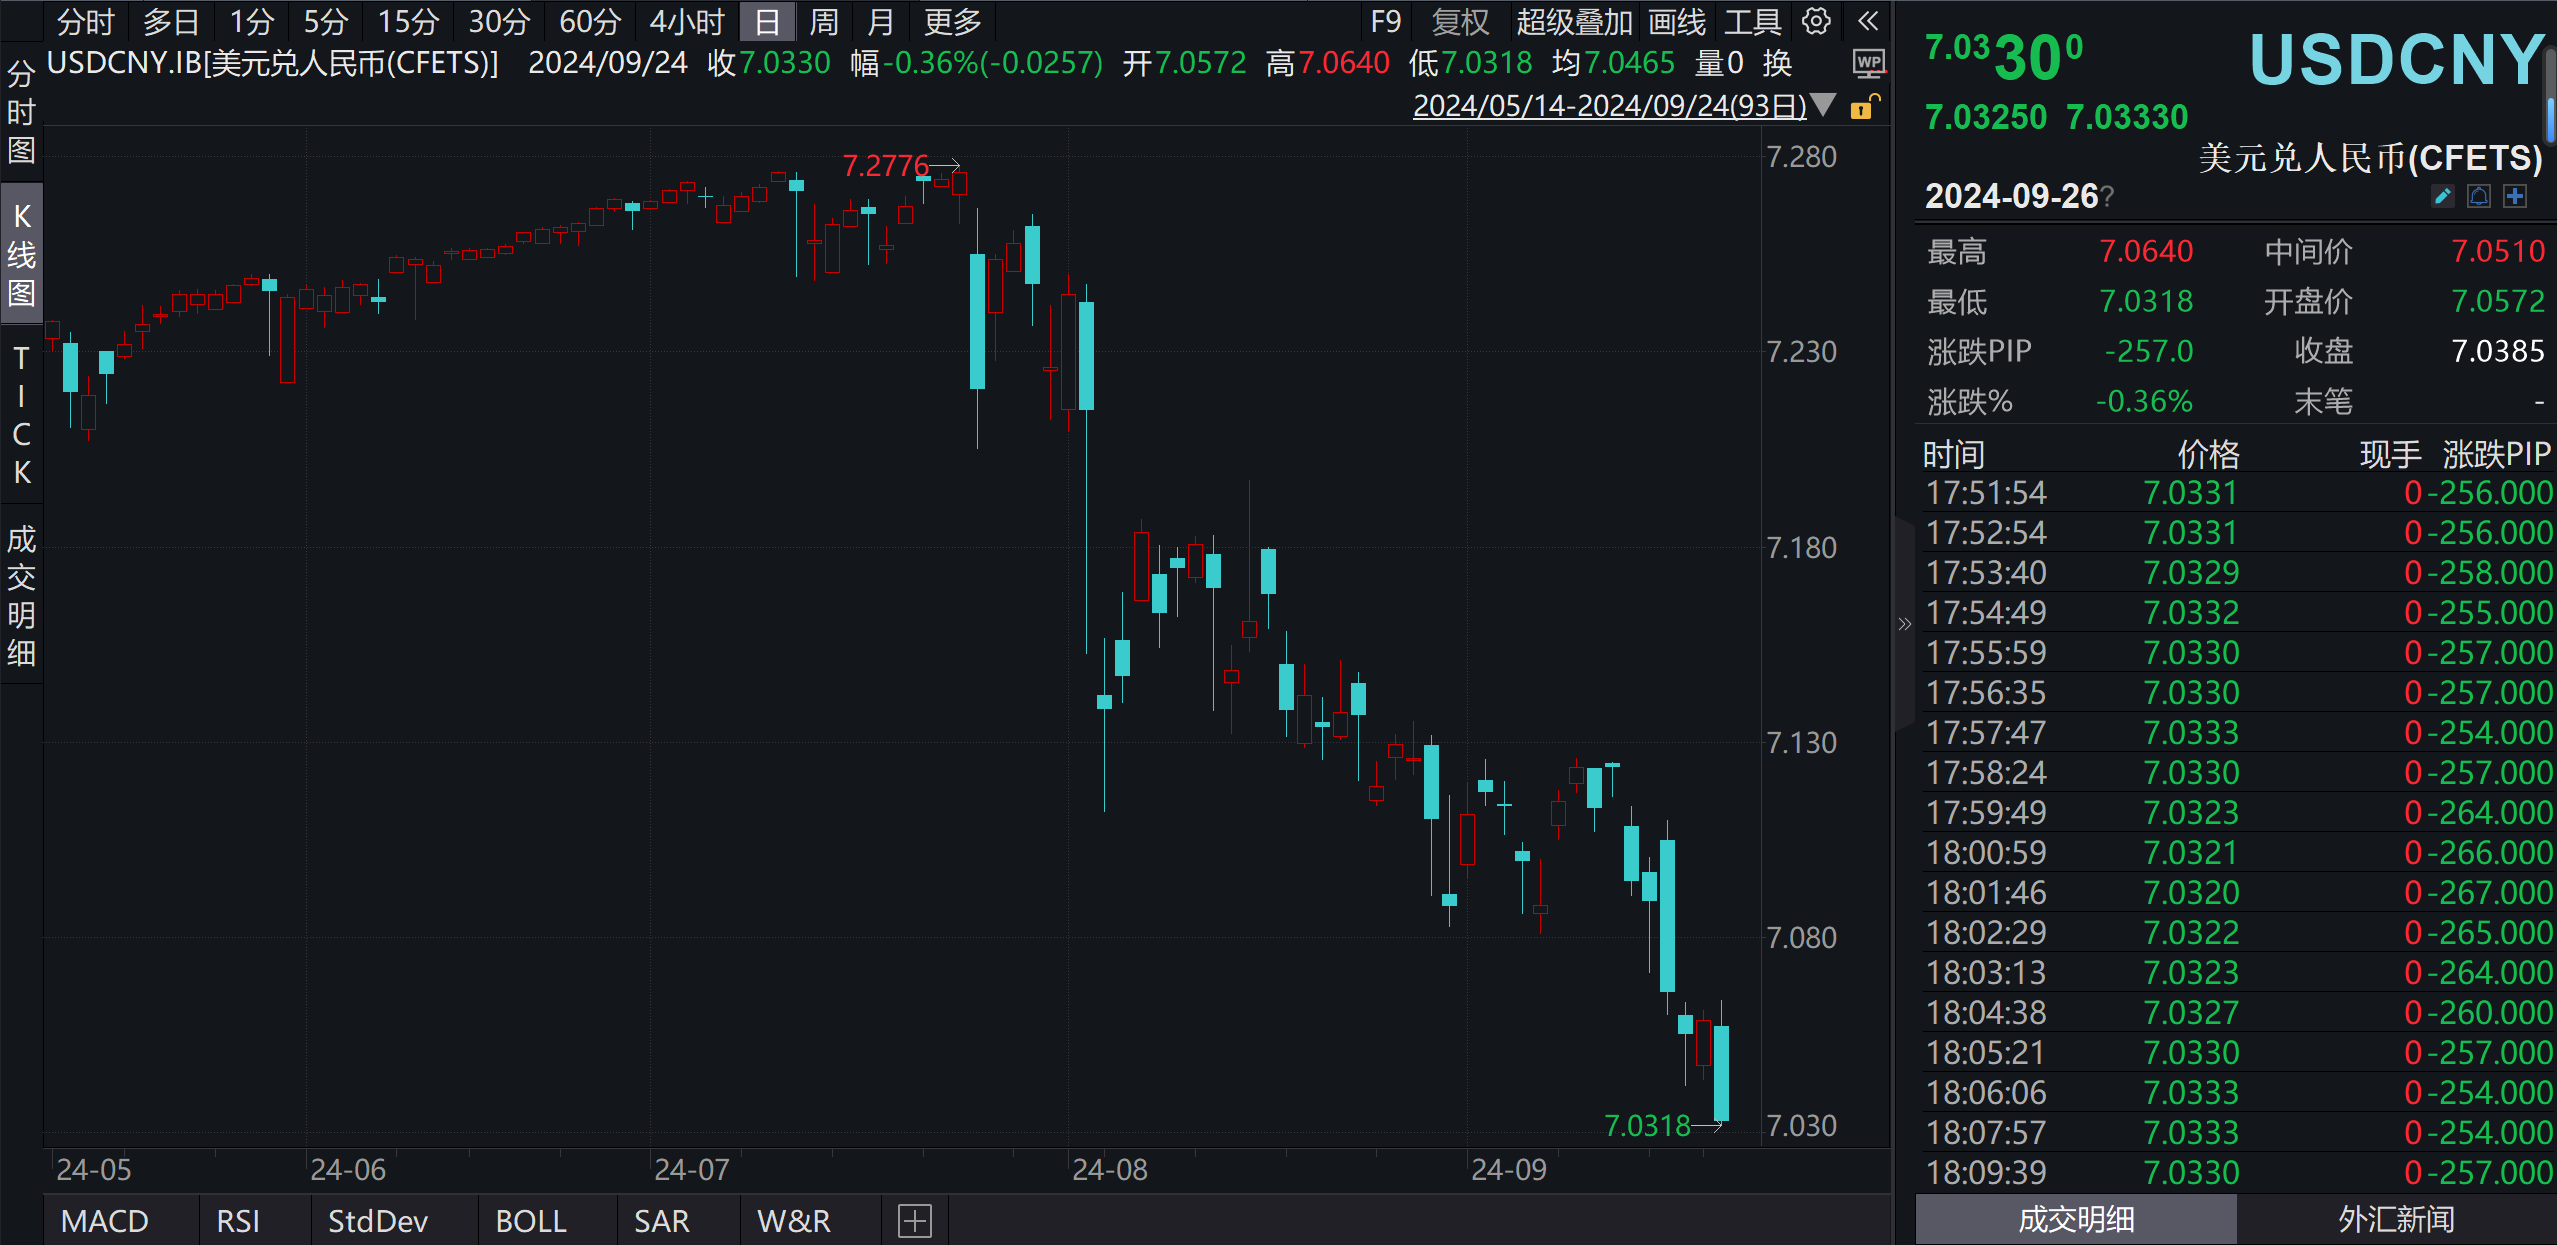Image resolution: width=2557 pixels, height=1245 pixels.
Task: Click the pencil edit icon
Action: 2442,196
